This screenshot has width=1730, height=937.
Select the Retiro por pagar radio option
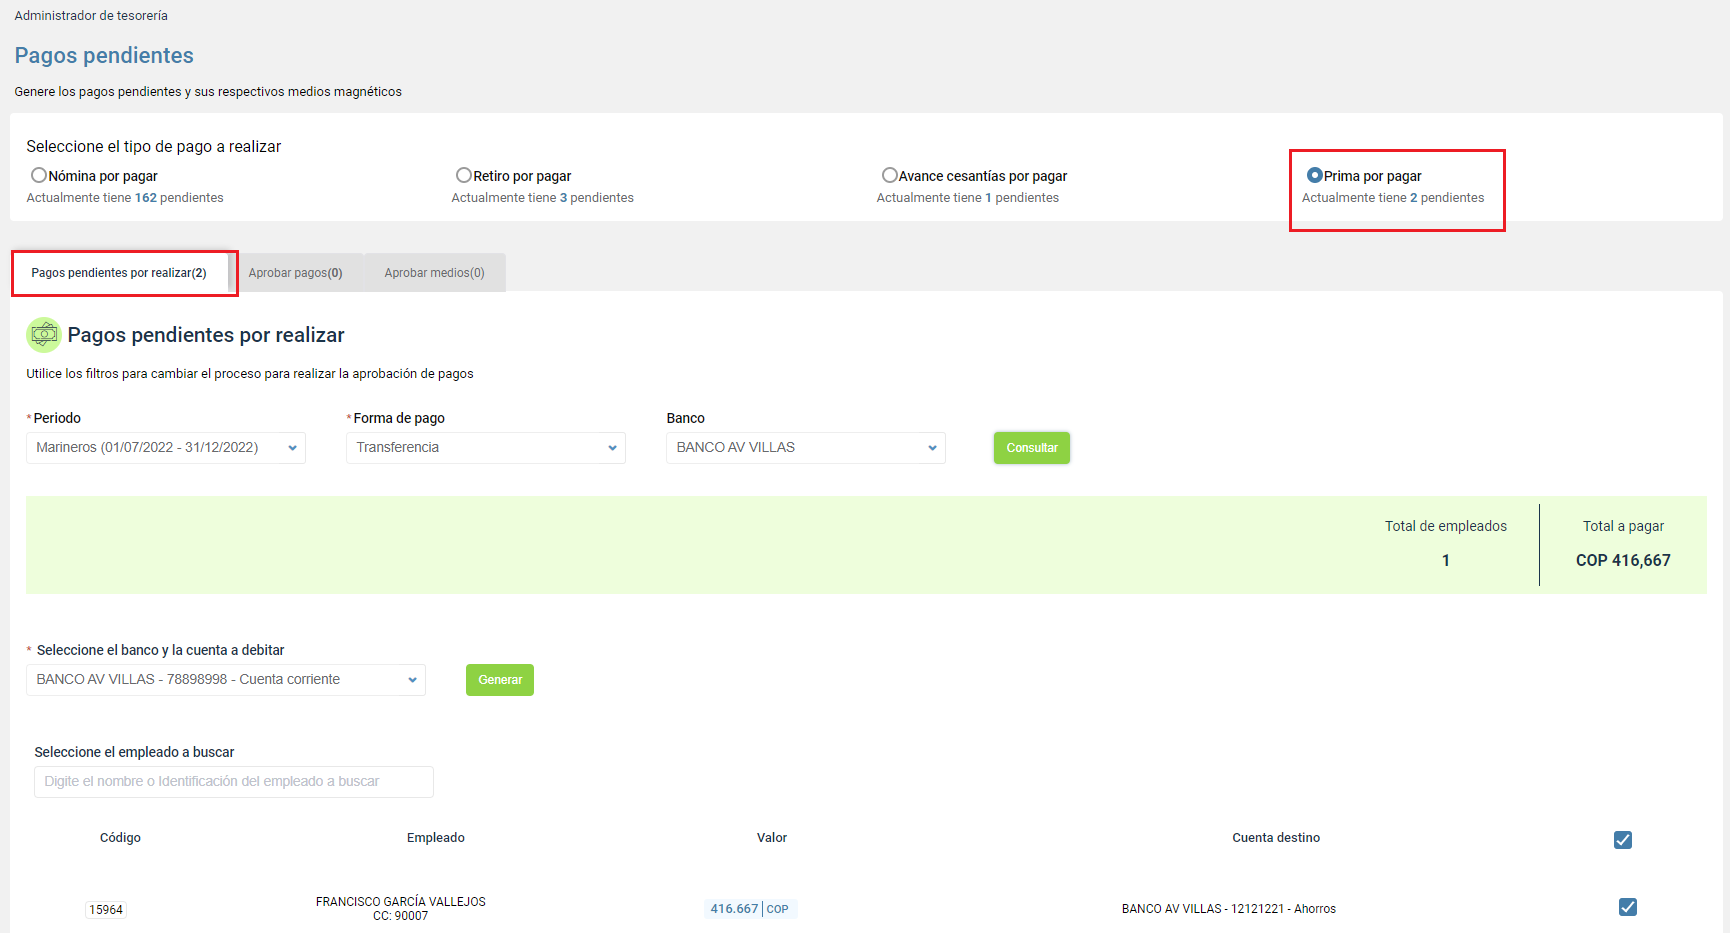coord(464,175)
